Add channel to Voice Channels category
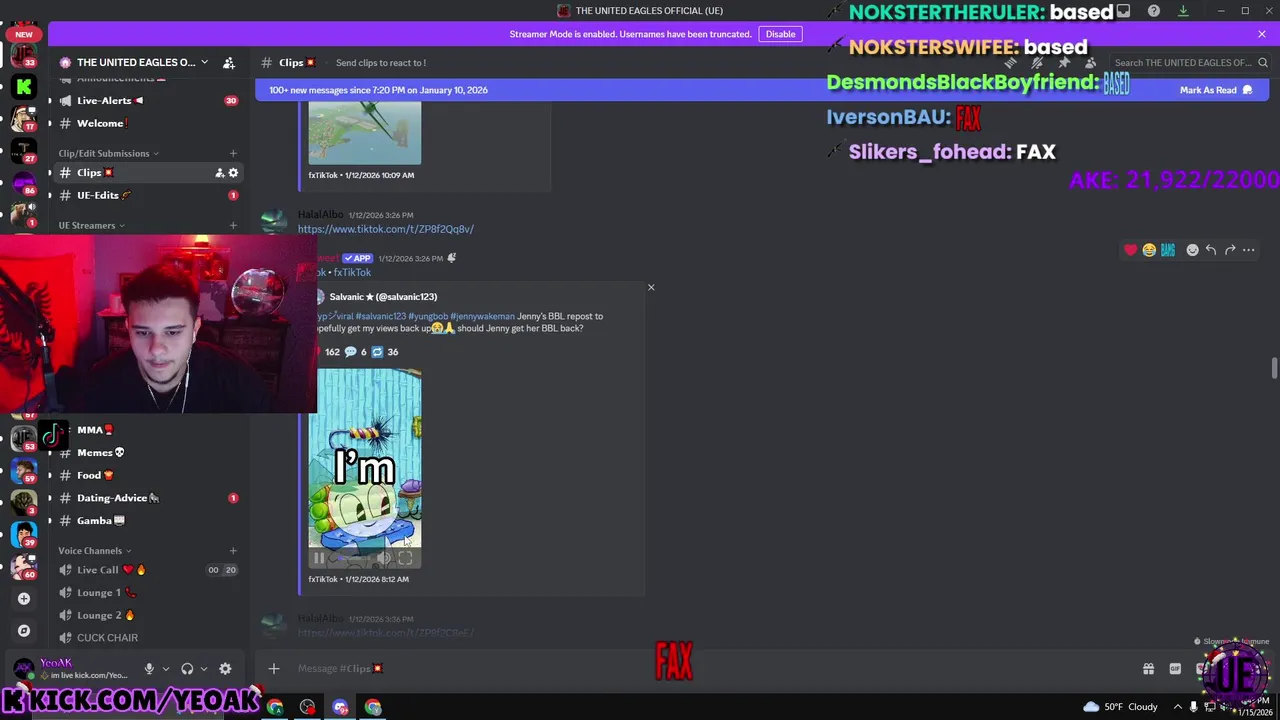Screen dimensions: 1280x720 click(233, 551)
